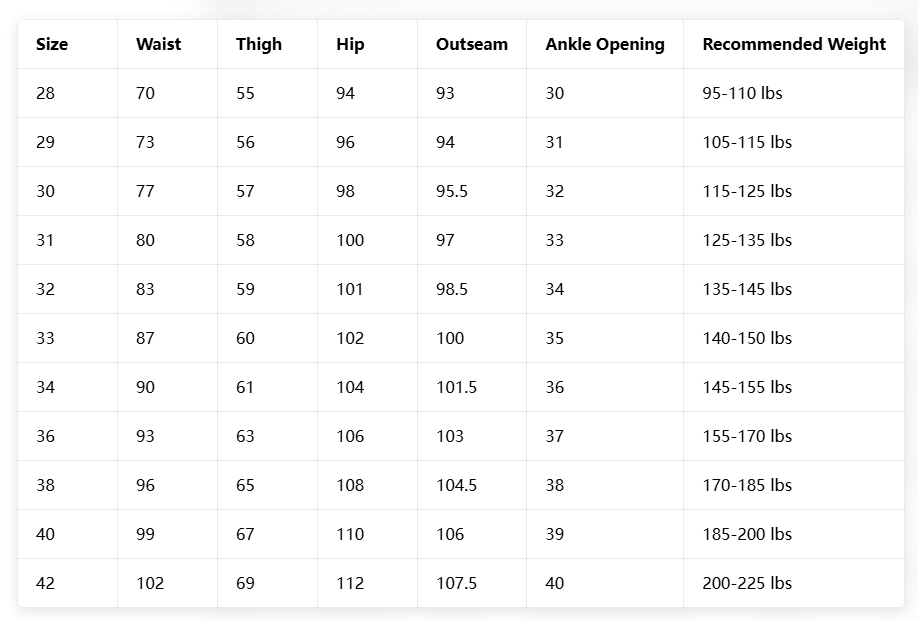
Task: Click the Recommended Weight column header
Action: (x=793, y=44)
